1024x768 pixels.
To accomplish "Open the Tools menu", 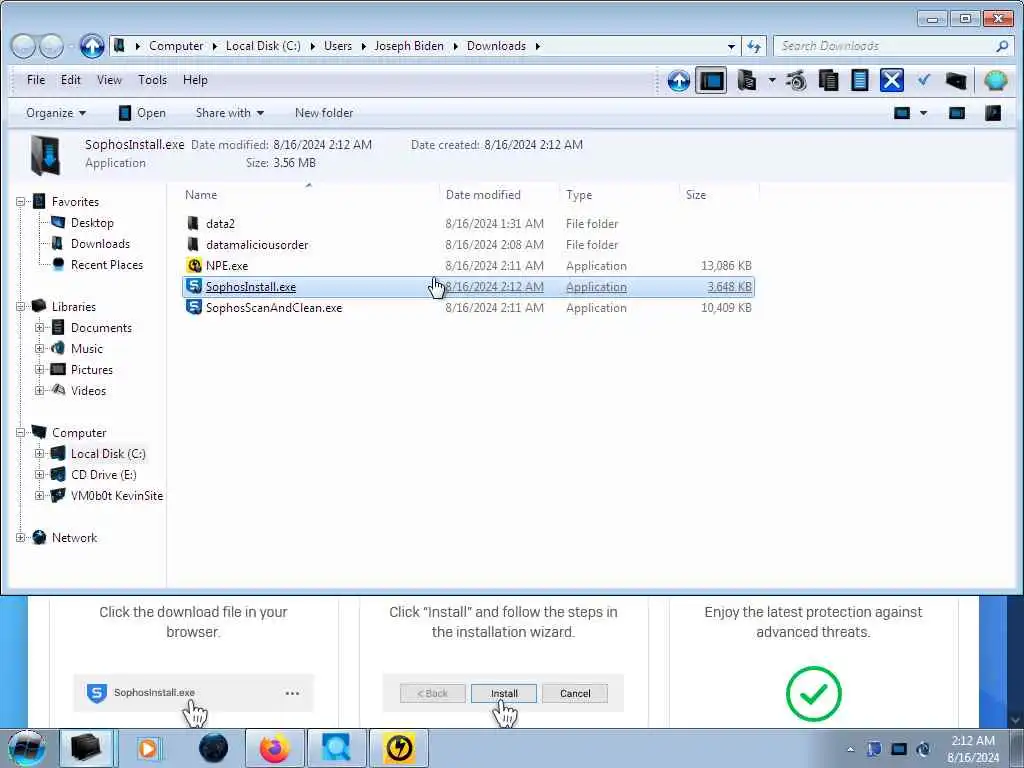I will tap(152, 80).
